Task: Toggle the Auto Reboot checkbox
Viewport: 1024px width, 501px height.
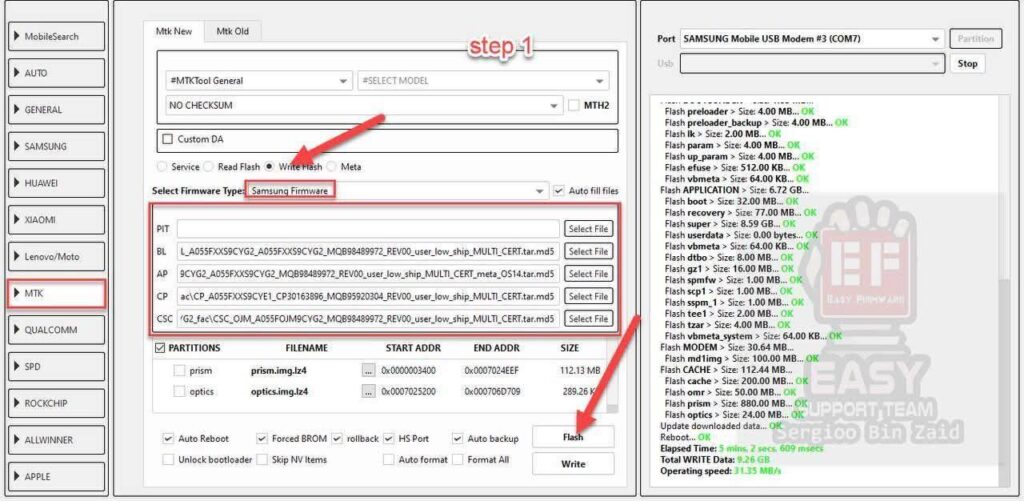Action: (168, 438)
